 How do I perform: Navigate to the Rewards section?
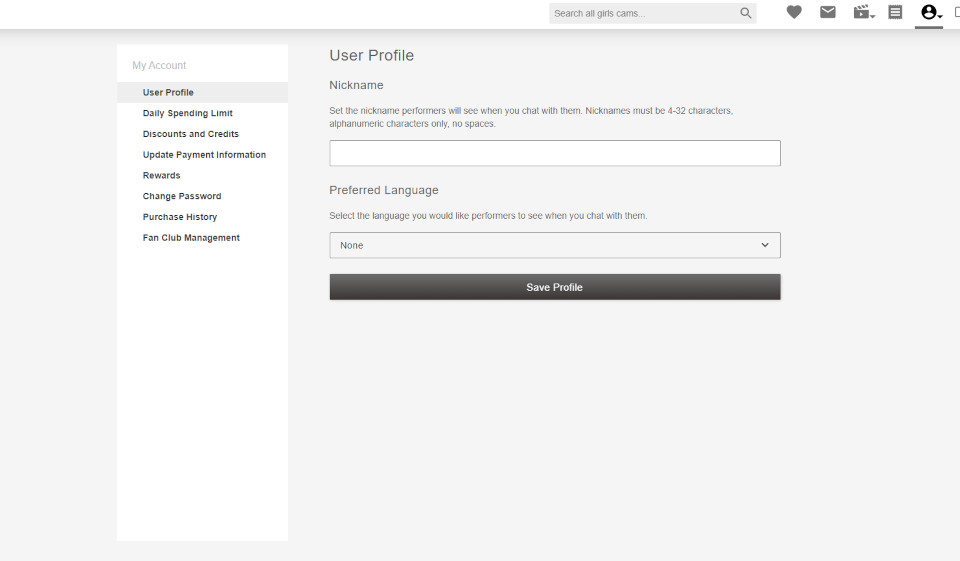click(162, 176)
